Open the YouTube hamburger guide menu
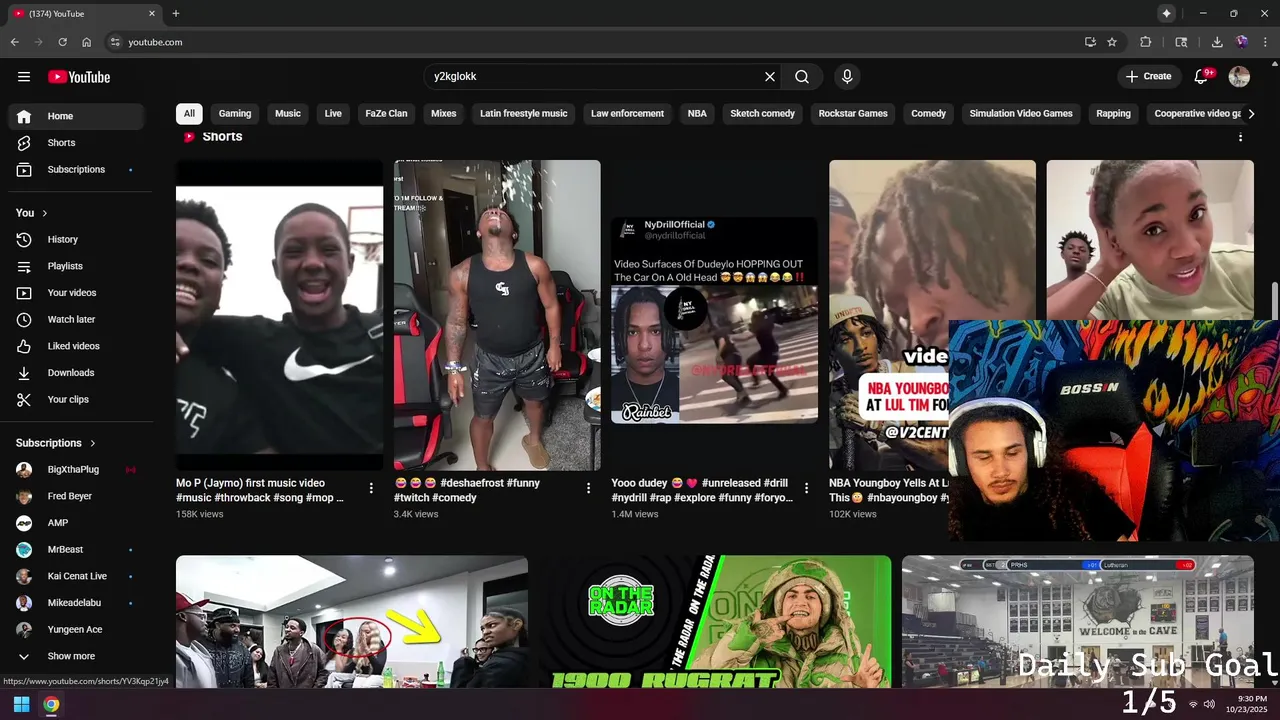Viewport: 1280px width, 720px height. click(x=24, y=77)
